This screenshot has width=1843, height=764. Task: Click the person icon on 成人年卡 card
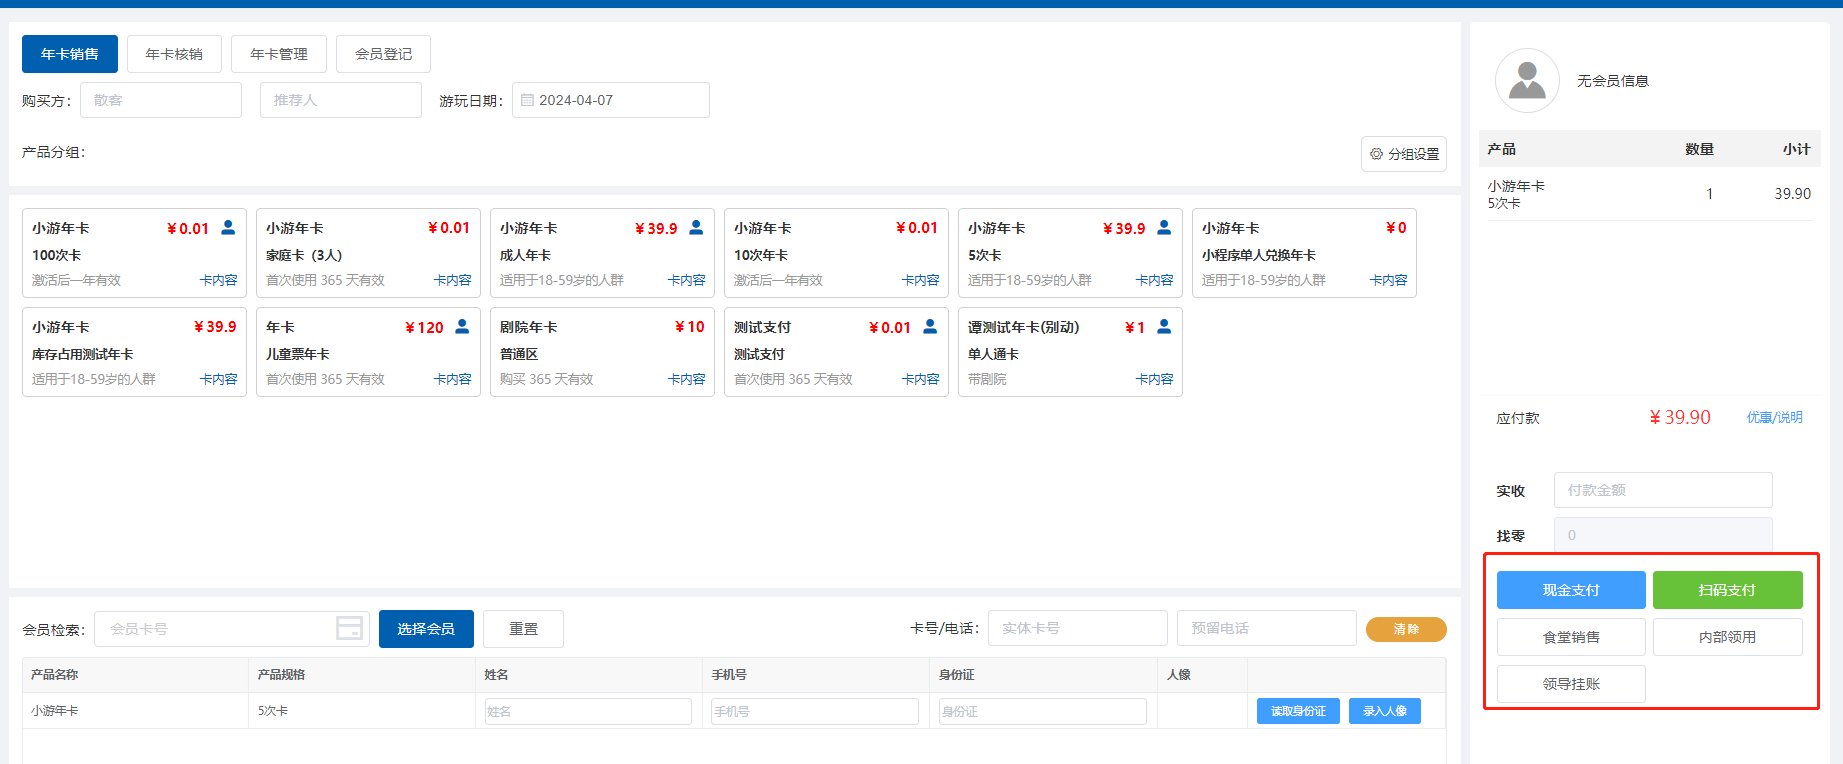(696, 227)
